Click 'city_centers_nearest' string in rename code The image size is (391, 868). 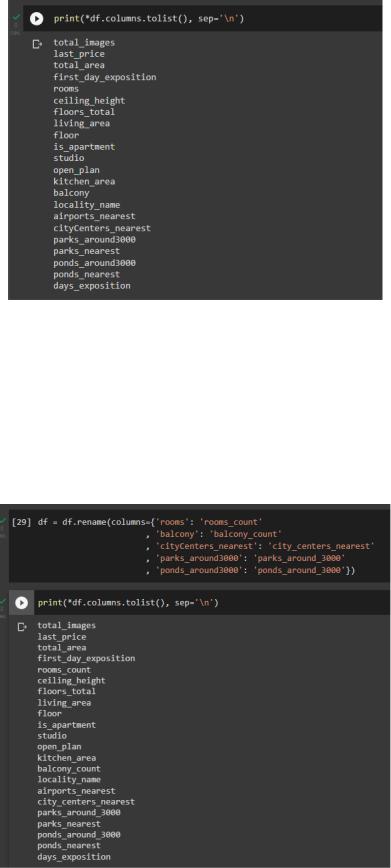click(321, 546)
